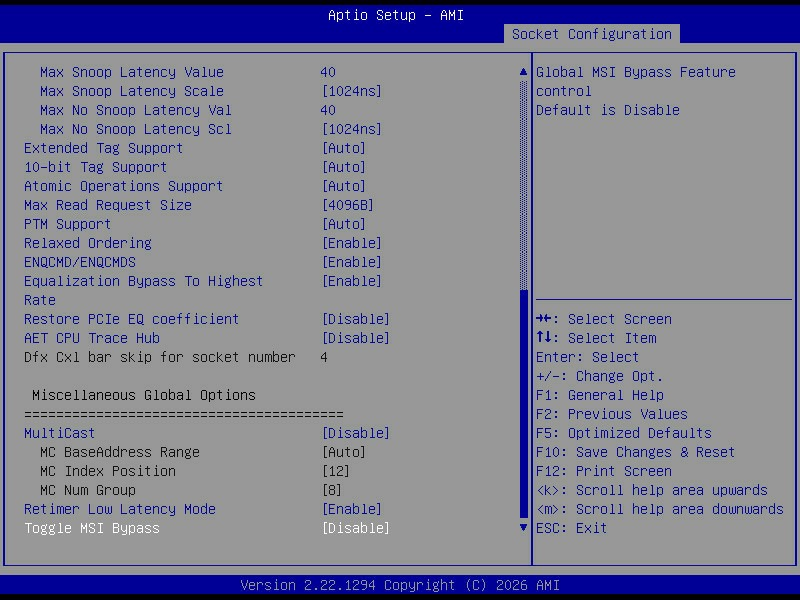Click the Default is Disable help line
800x600 pixels.
[x=608, y=110]
